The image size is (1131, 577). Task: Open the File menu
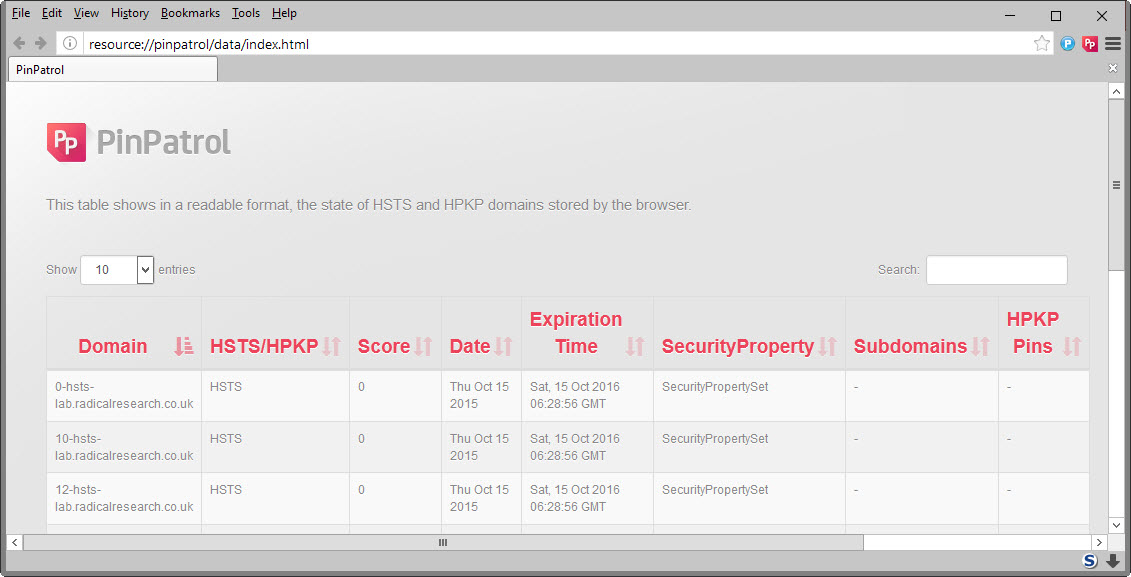click(21, 13)
